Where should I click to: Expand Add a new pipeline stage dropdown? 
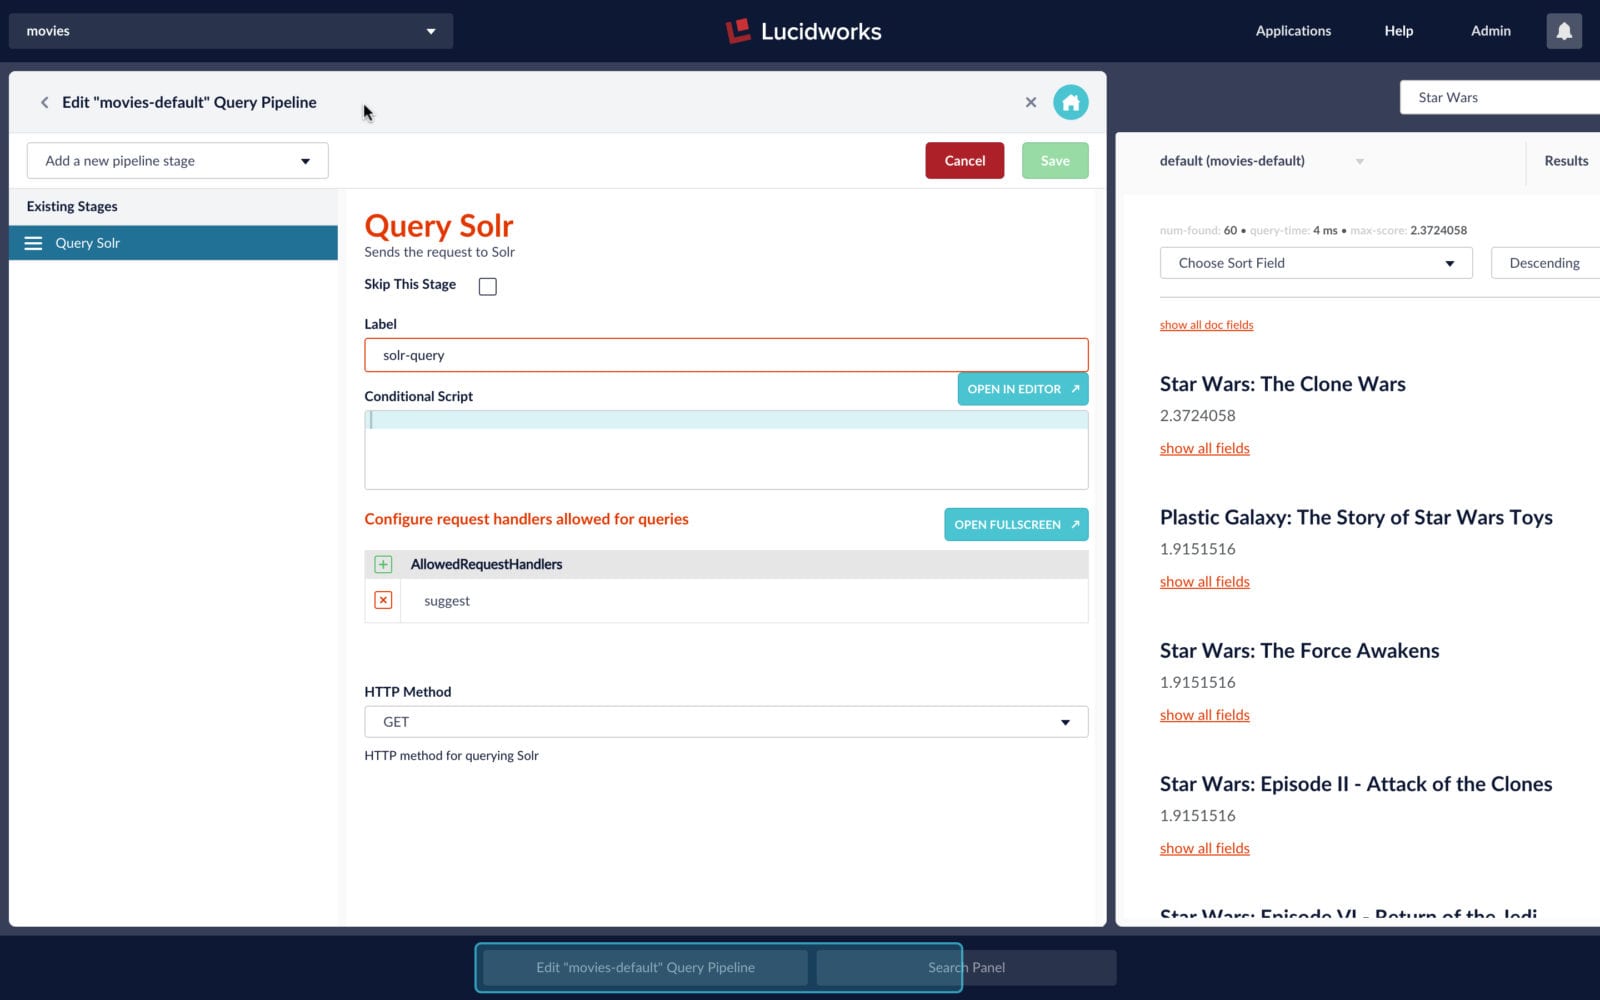click(178, 161)
